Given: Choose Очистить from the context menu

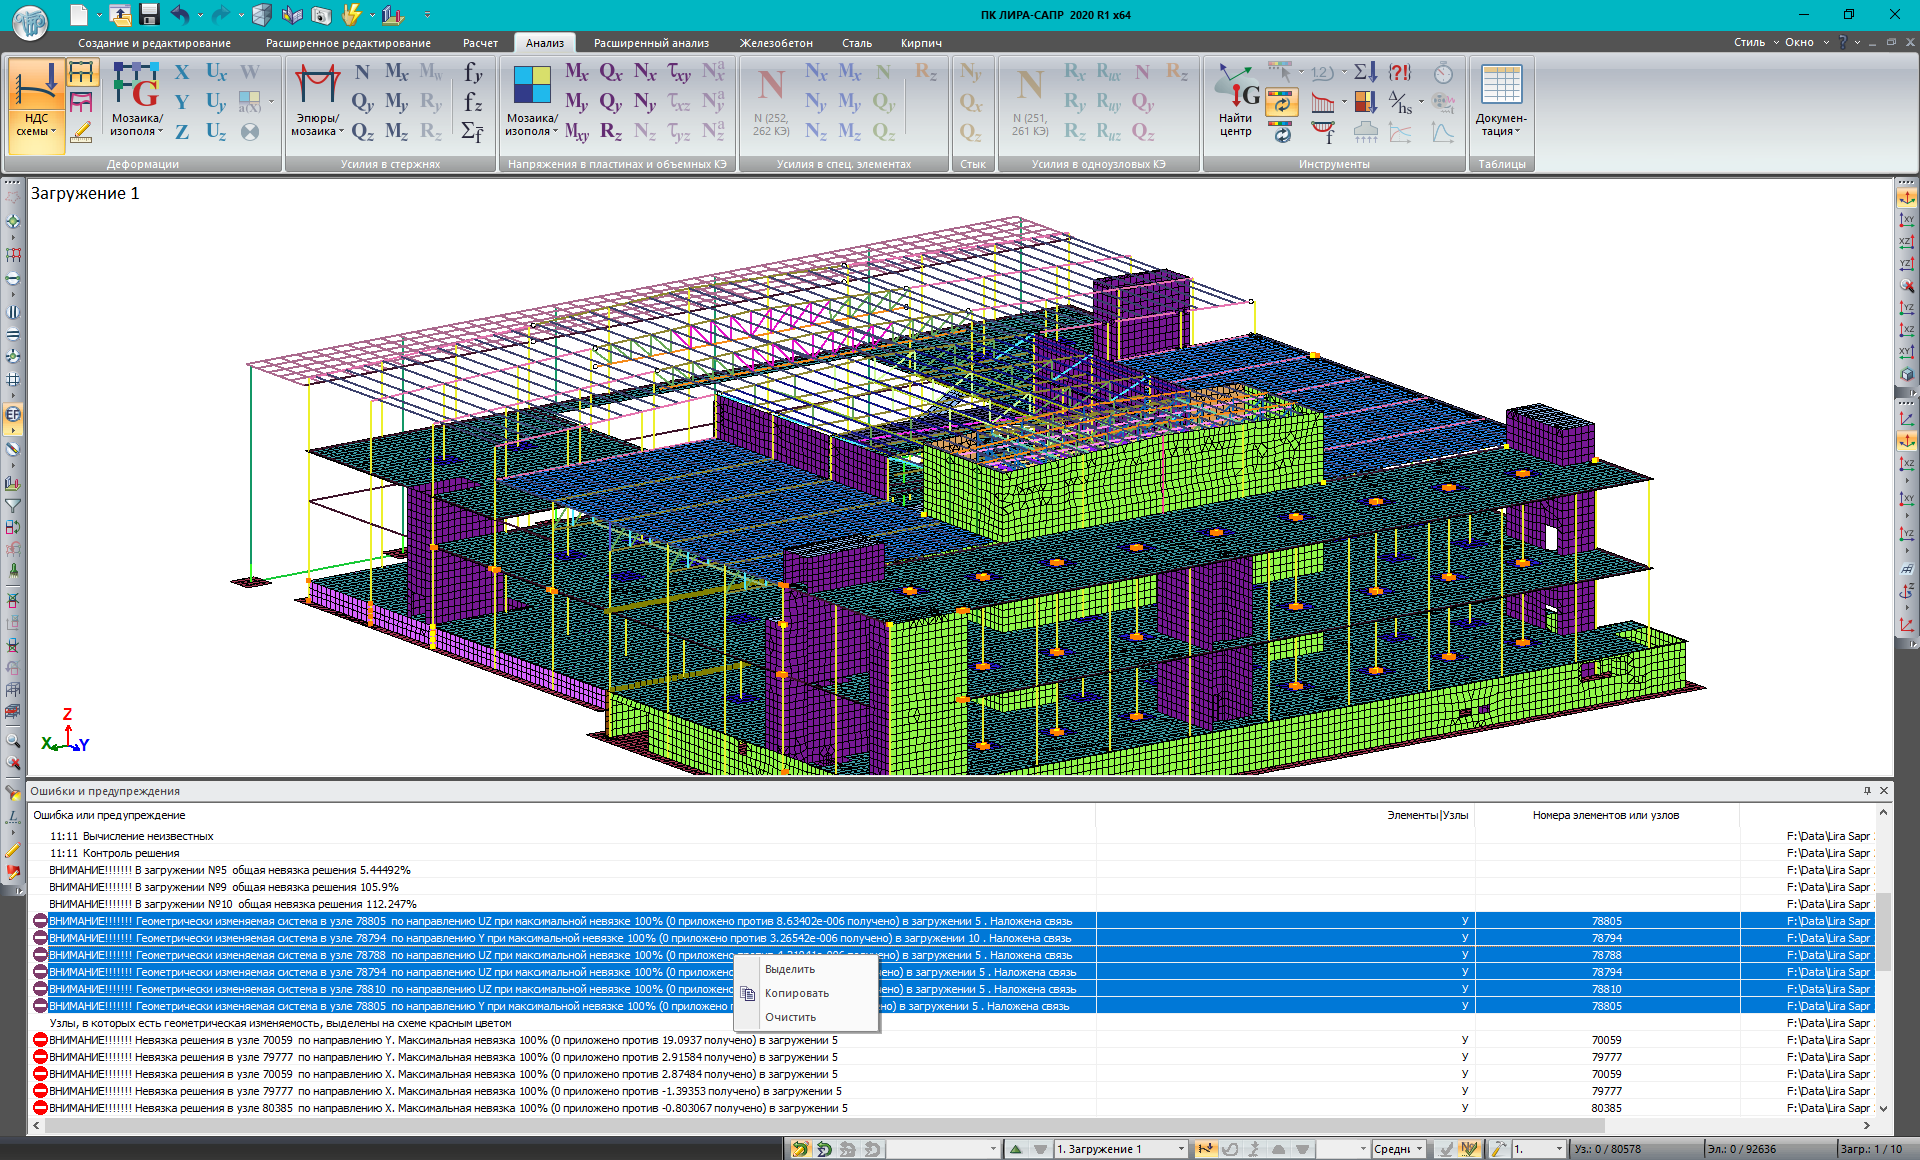Looking at the screenshot, I should tap(790, 1017).
